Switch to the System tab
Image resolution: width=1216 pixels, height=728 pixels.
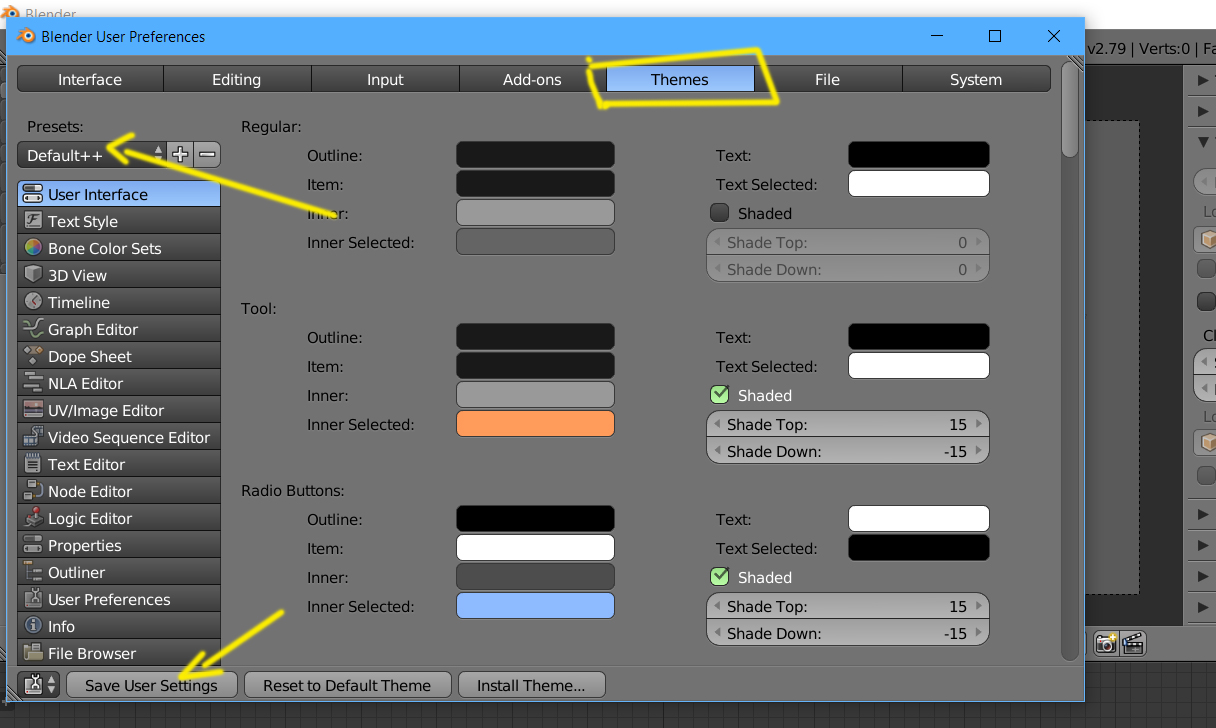click(x=976, y=79)
